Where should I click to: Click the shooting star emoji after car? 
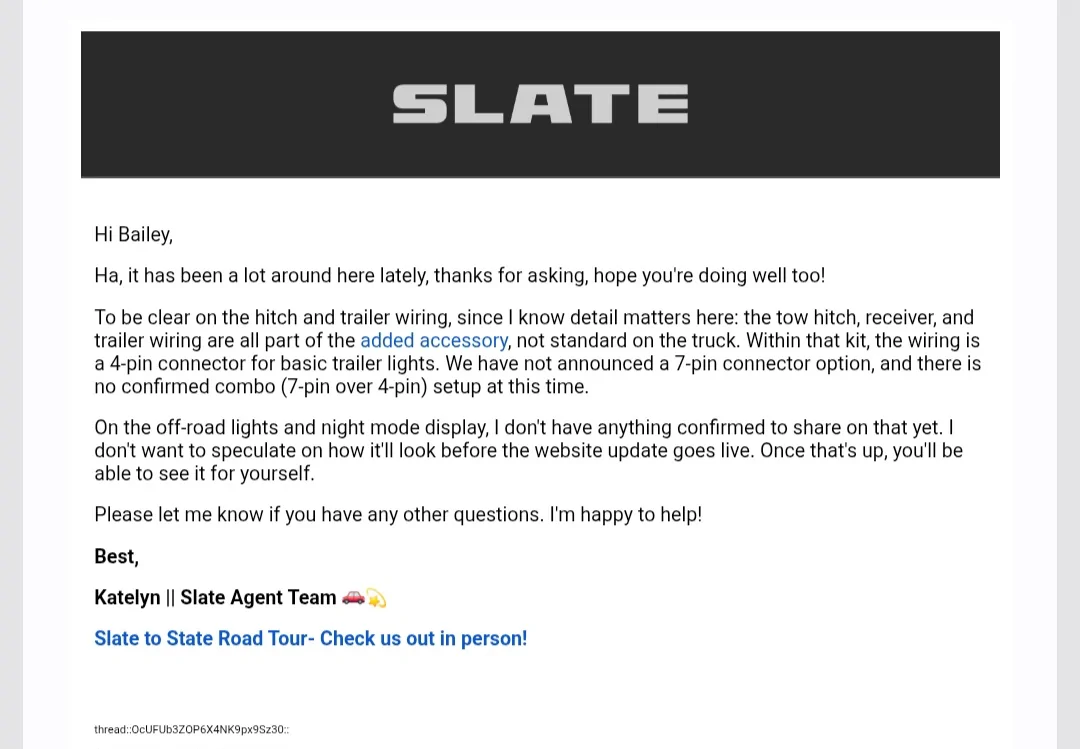(x=376, y=597)
